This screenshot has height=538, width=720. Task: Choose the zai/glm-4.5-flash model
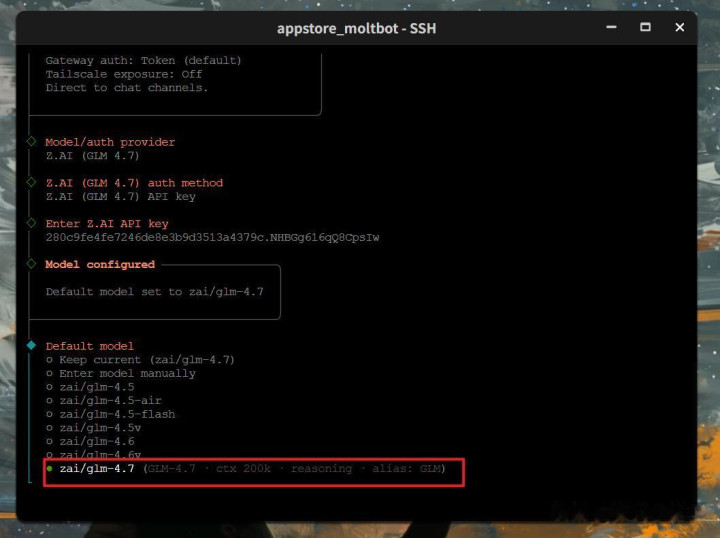pos(116,414)
